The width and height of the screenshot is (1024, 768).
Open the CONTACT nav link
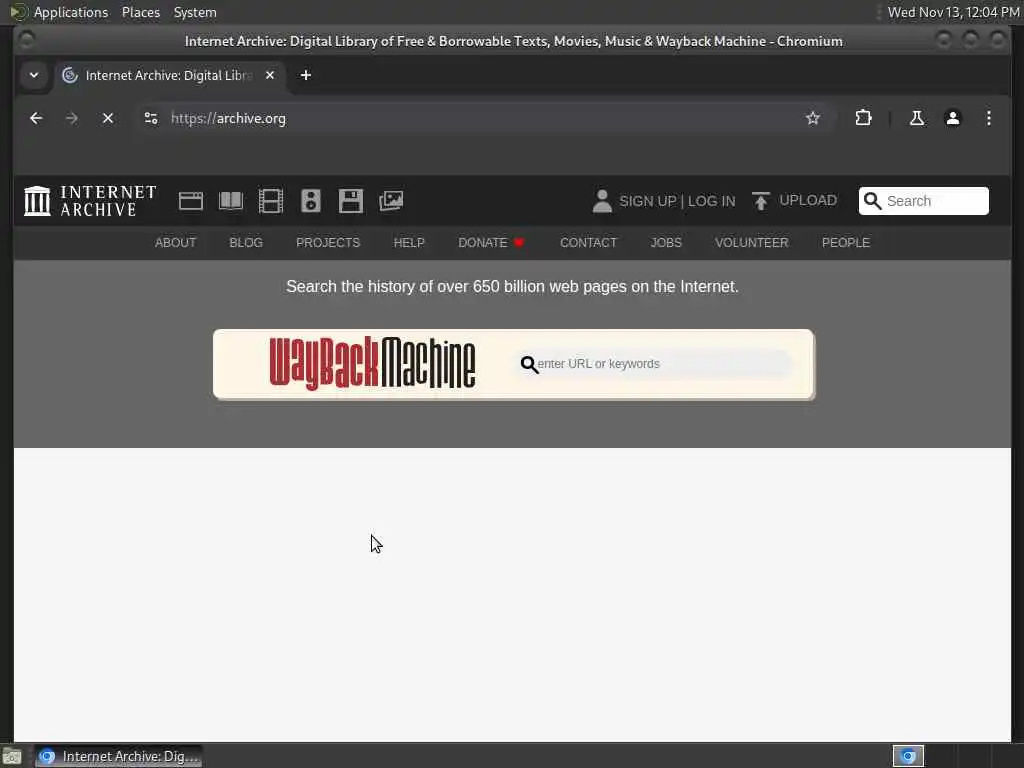pos(588,243)
